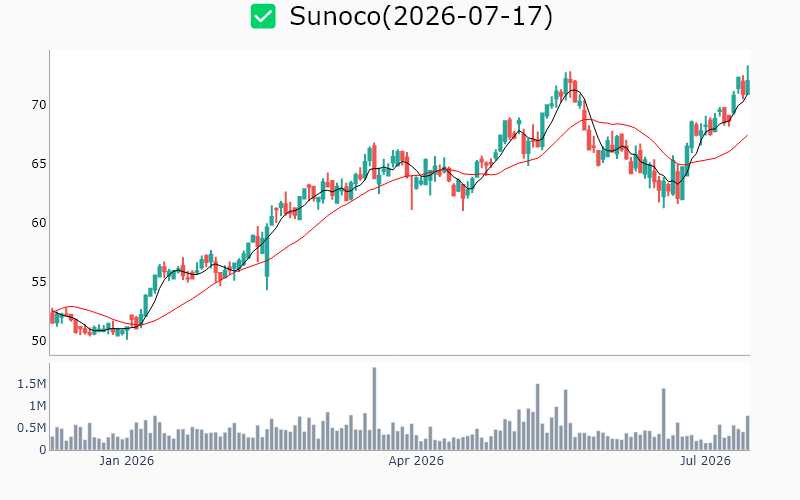This screenshot has width=800, height=500.
Task: Click the Jan 2026 x-axis label
Action: (127, 461)
